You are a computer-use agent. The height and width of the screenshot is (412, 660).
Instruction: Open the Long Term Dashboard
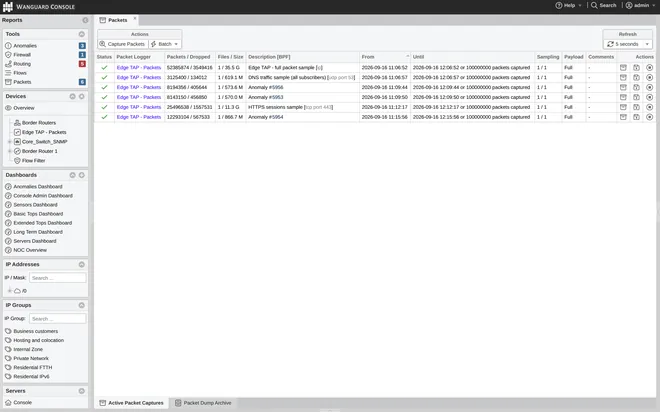pos(37,232)
